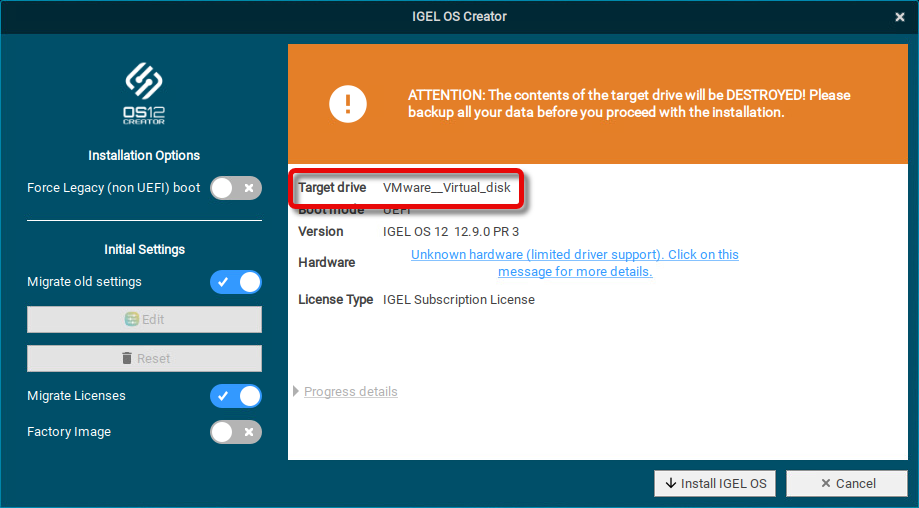Click the IGEL OS 12 12.9.0 PR 3 version text

451,231
